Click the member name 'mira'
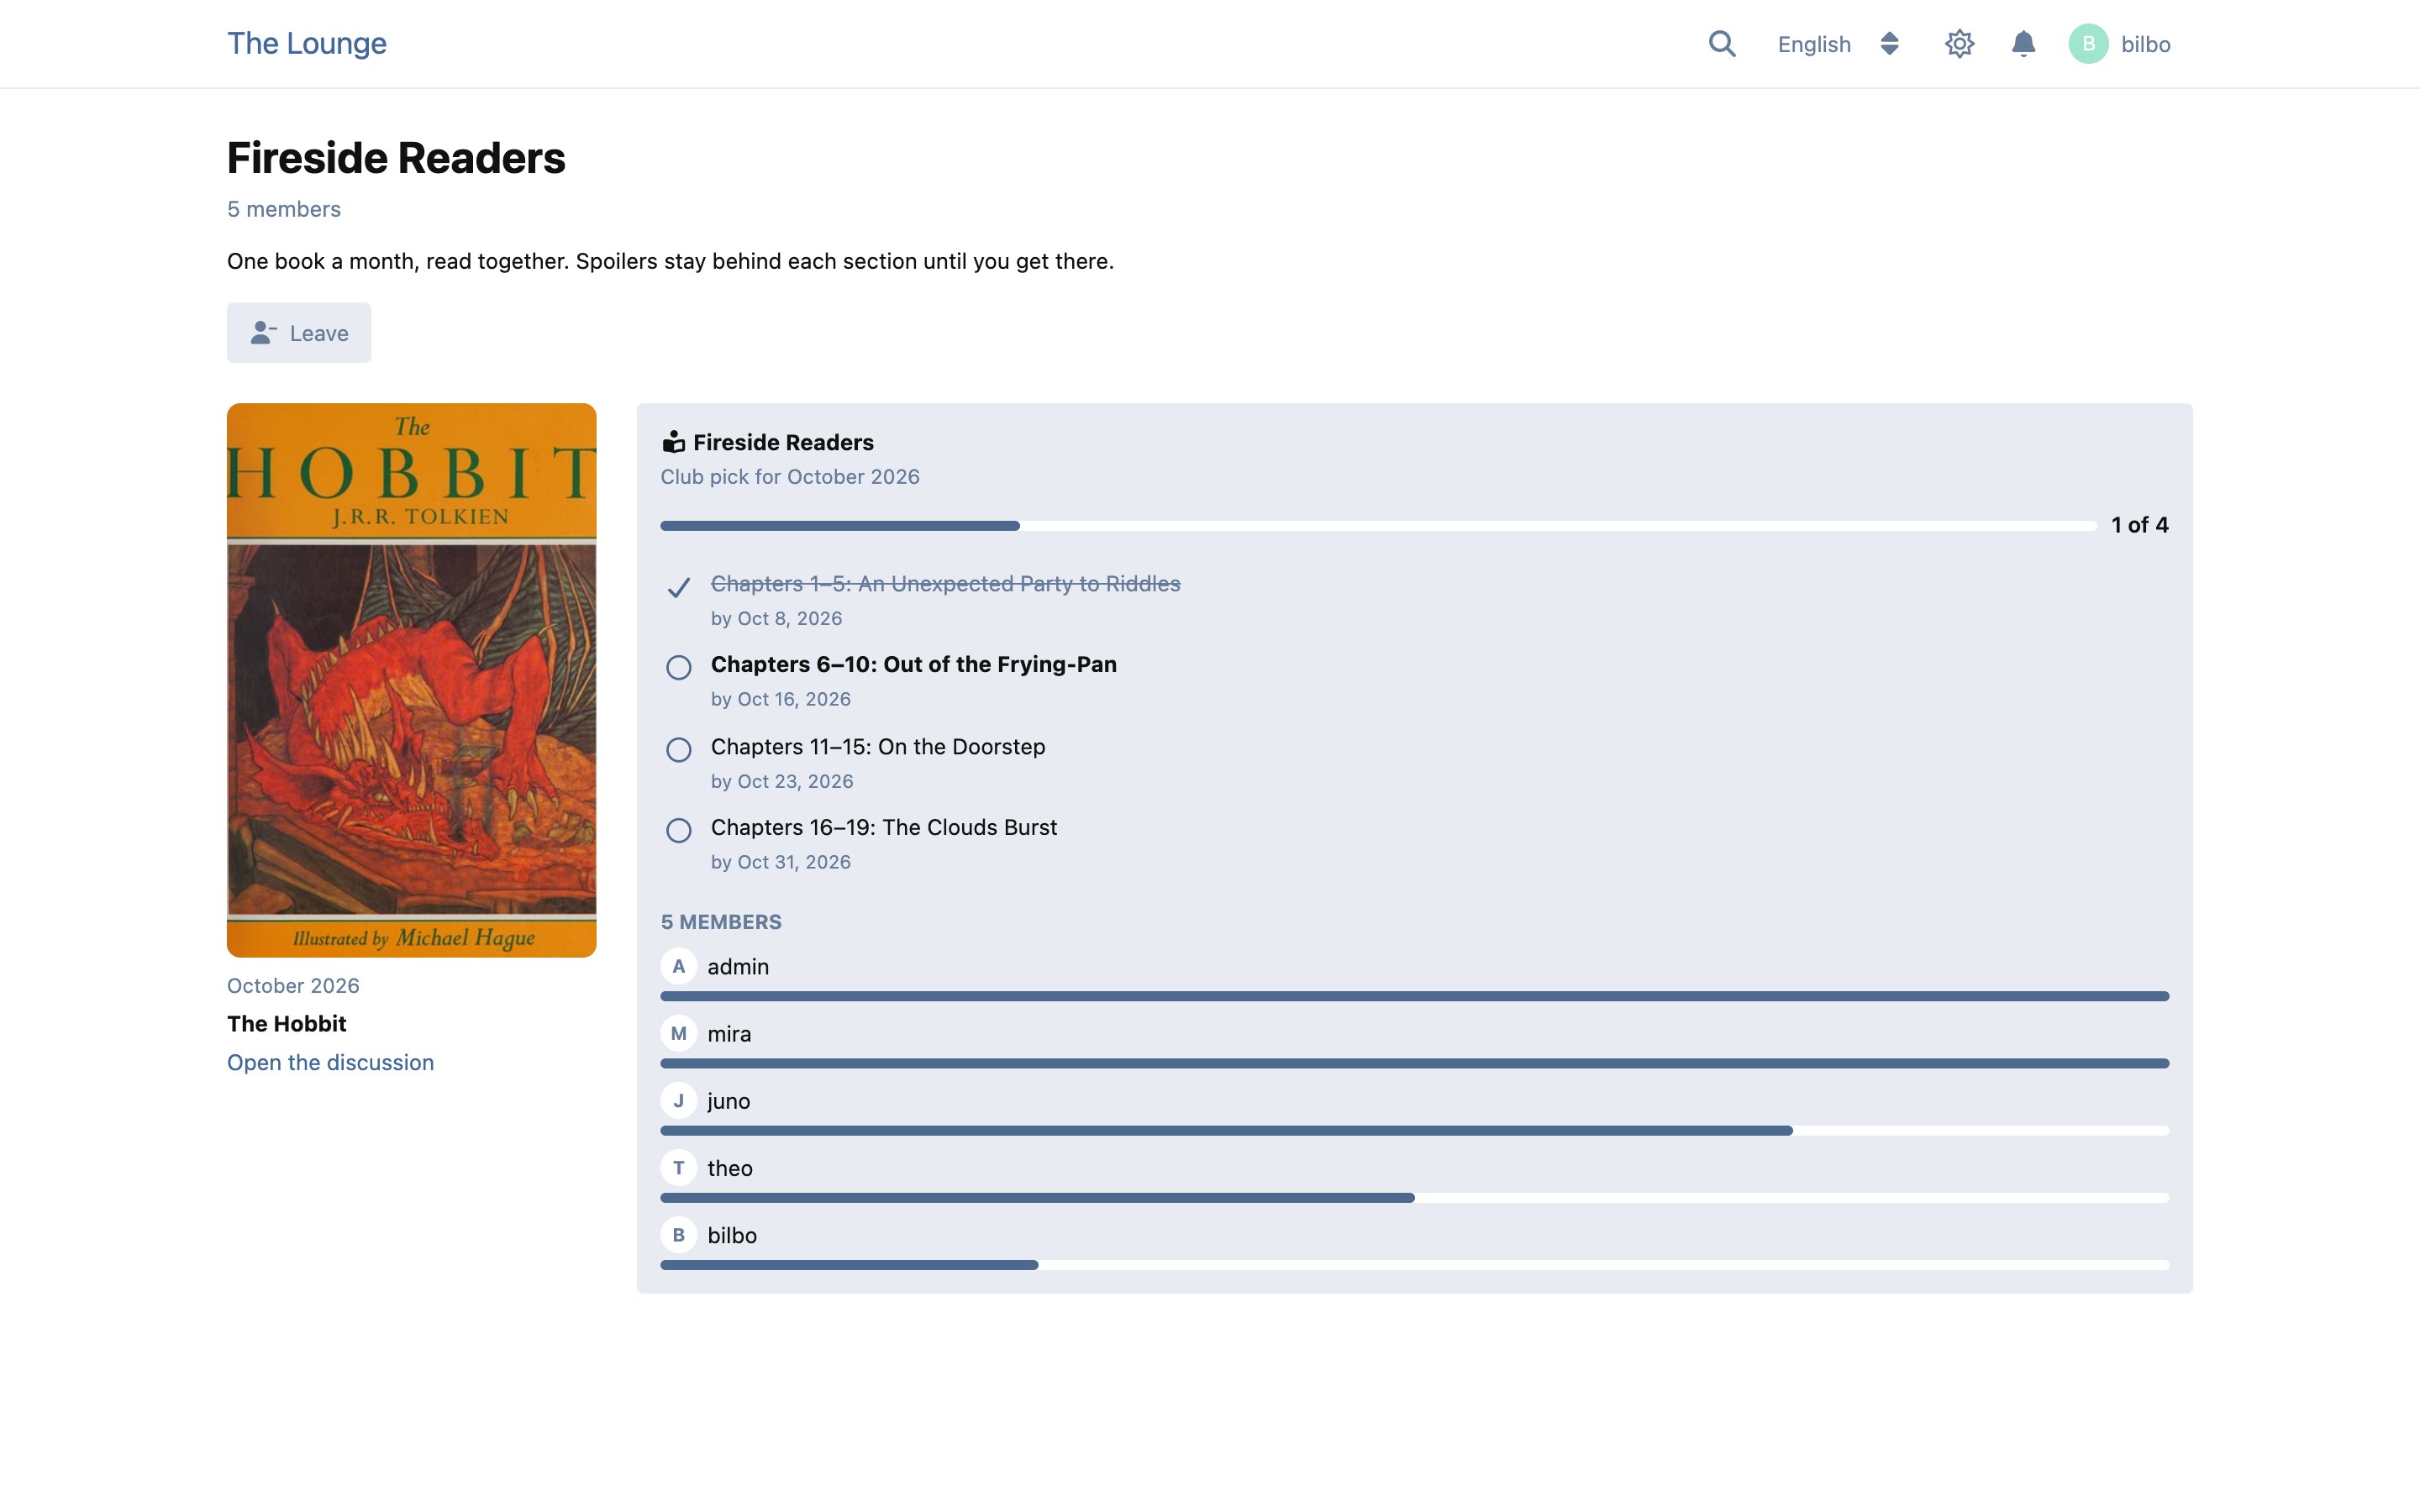 (729, 1033)
